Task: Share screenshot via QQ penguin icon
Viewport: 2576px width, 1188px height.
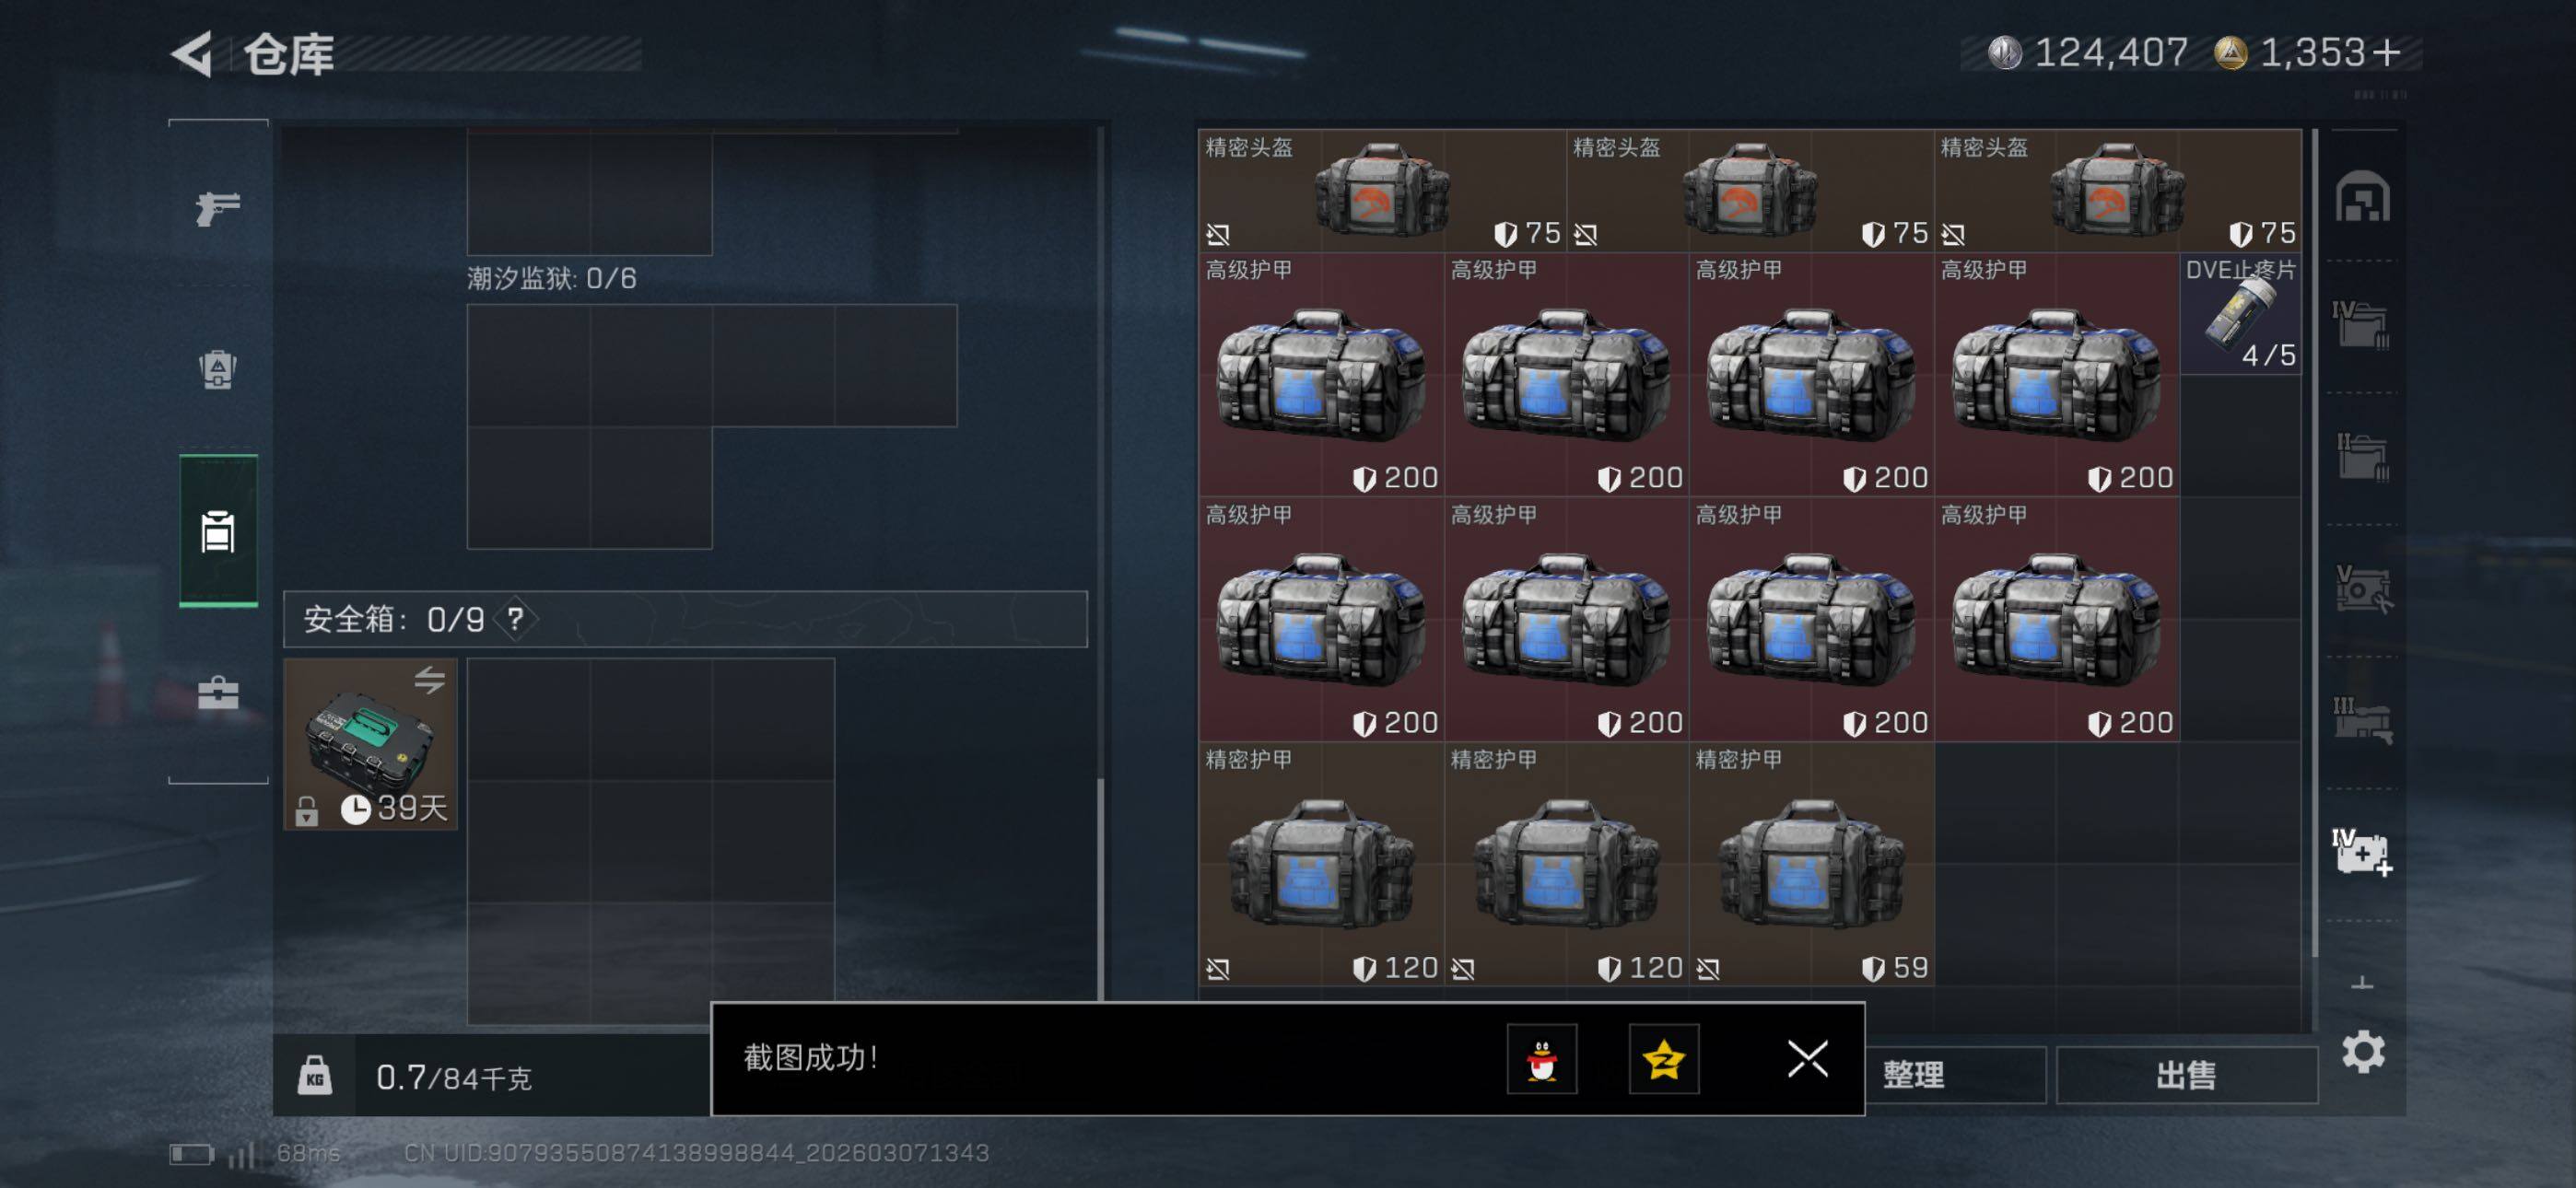Action: pos(1542,1059)
